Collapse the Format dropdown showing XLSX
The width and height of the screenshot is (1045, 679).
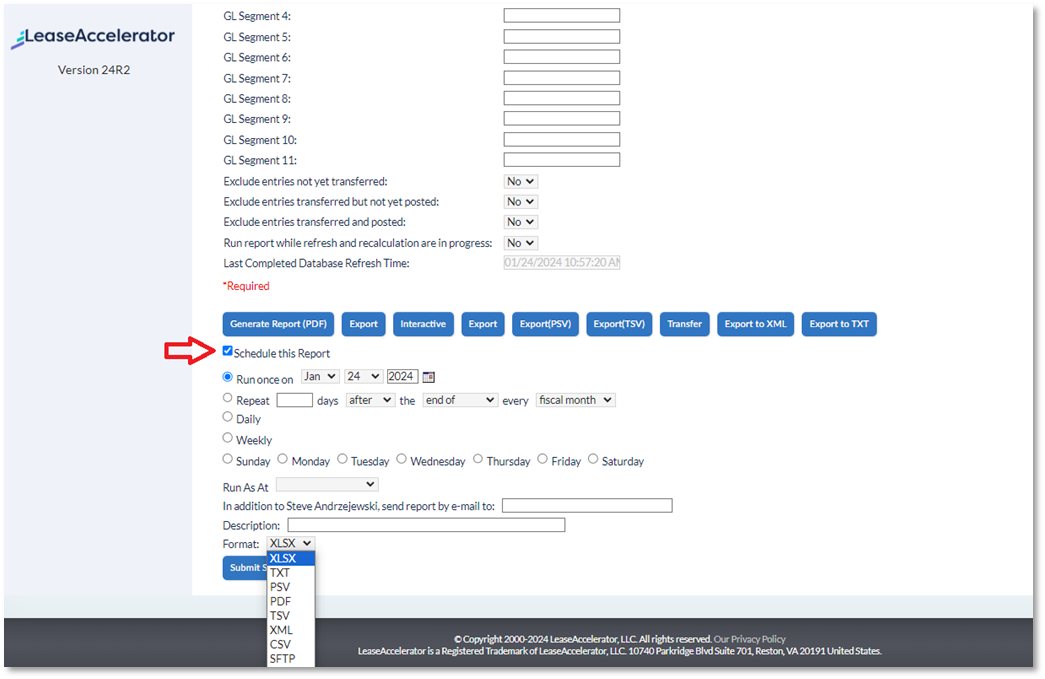[x=291, y=544]
